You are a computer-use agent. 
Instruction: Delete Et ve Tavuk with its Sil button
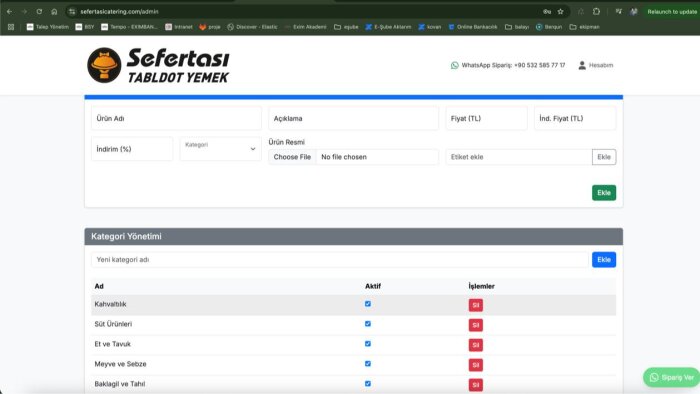coord(475,345)
